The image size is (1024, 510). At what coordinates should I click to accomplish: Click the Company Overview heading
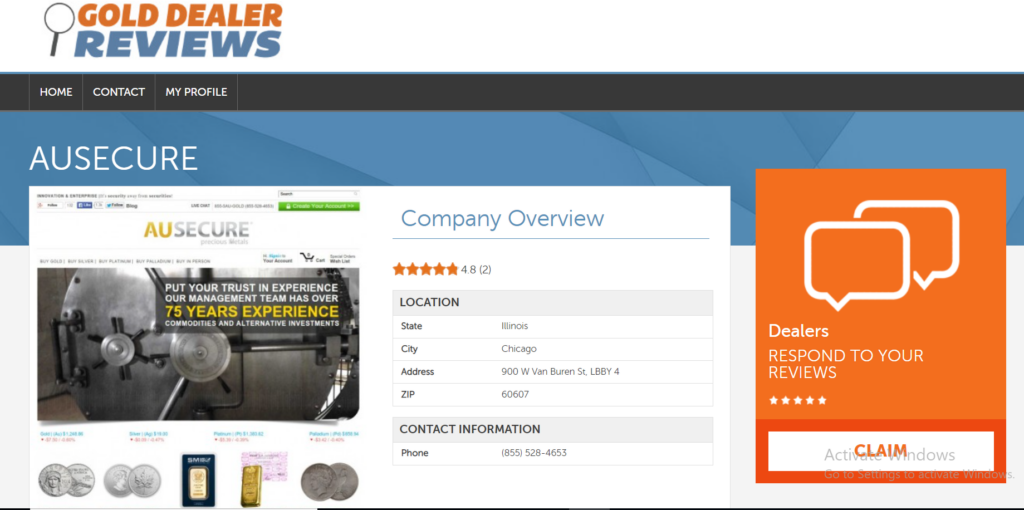tap(502, 218)
